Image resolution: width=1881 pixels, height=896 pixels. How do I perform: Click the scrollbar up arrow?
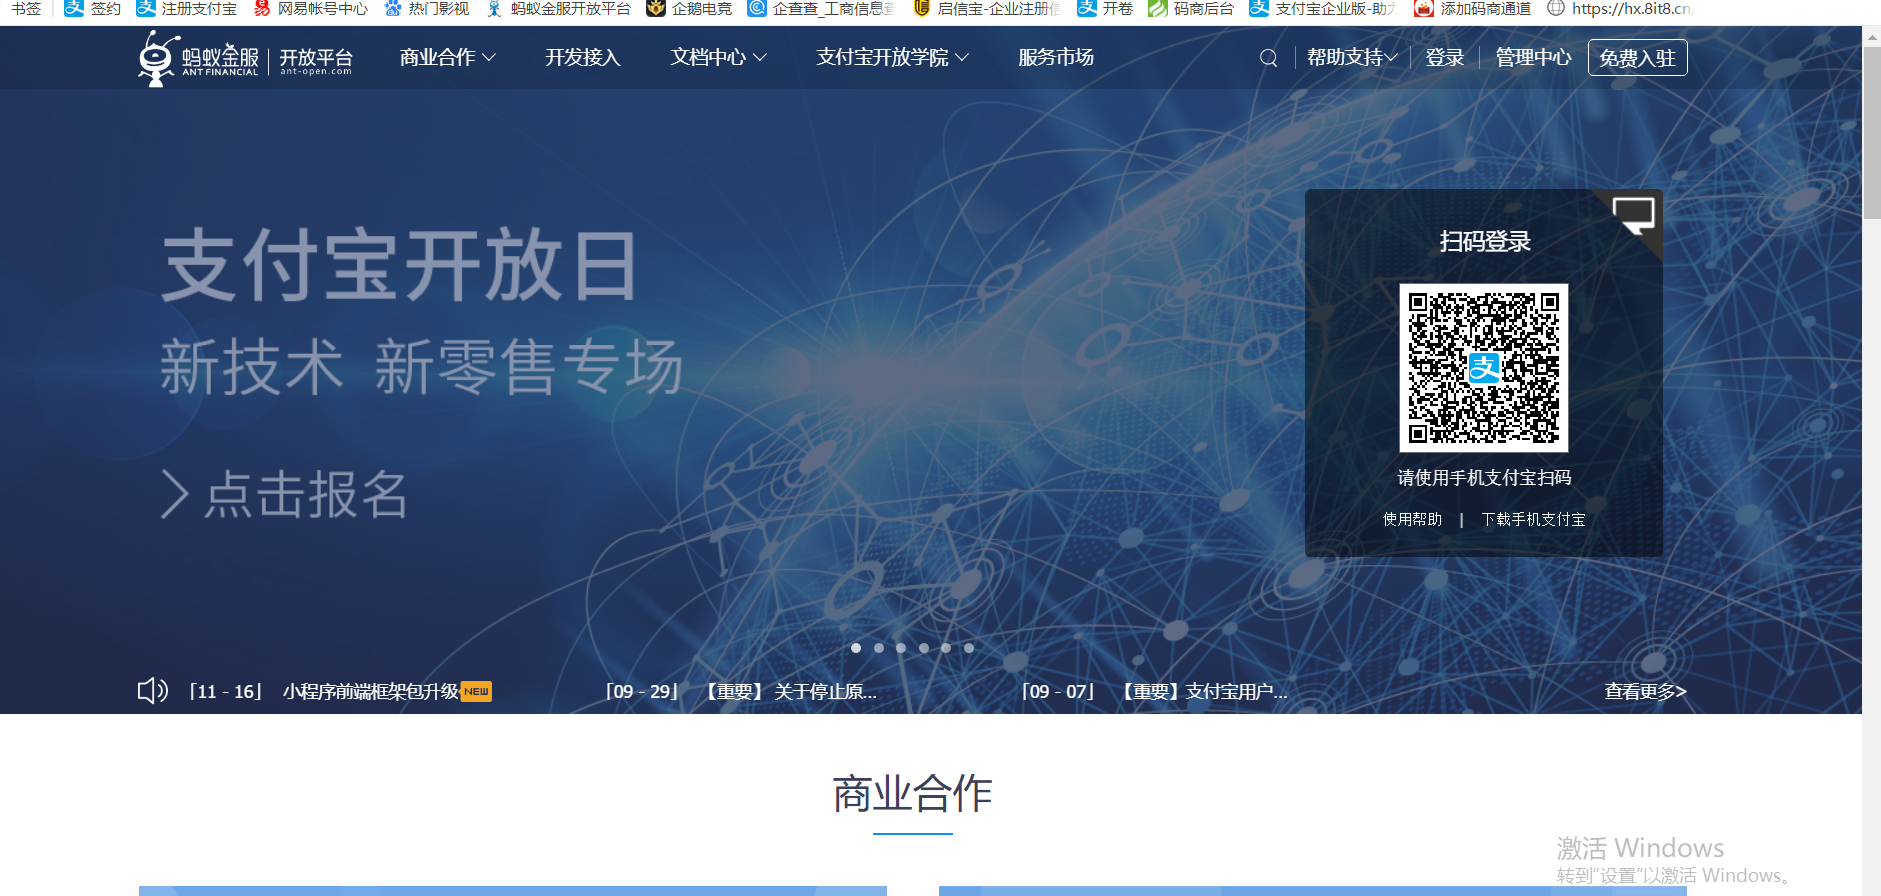tap(1872, 37)
